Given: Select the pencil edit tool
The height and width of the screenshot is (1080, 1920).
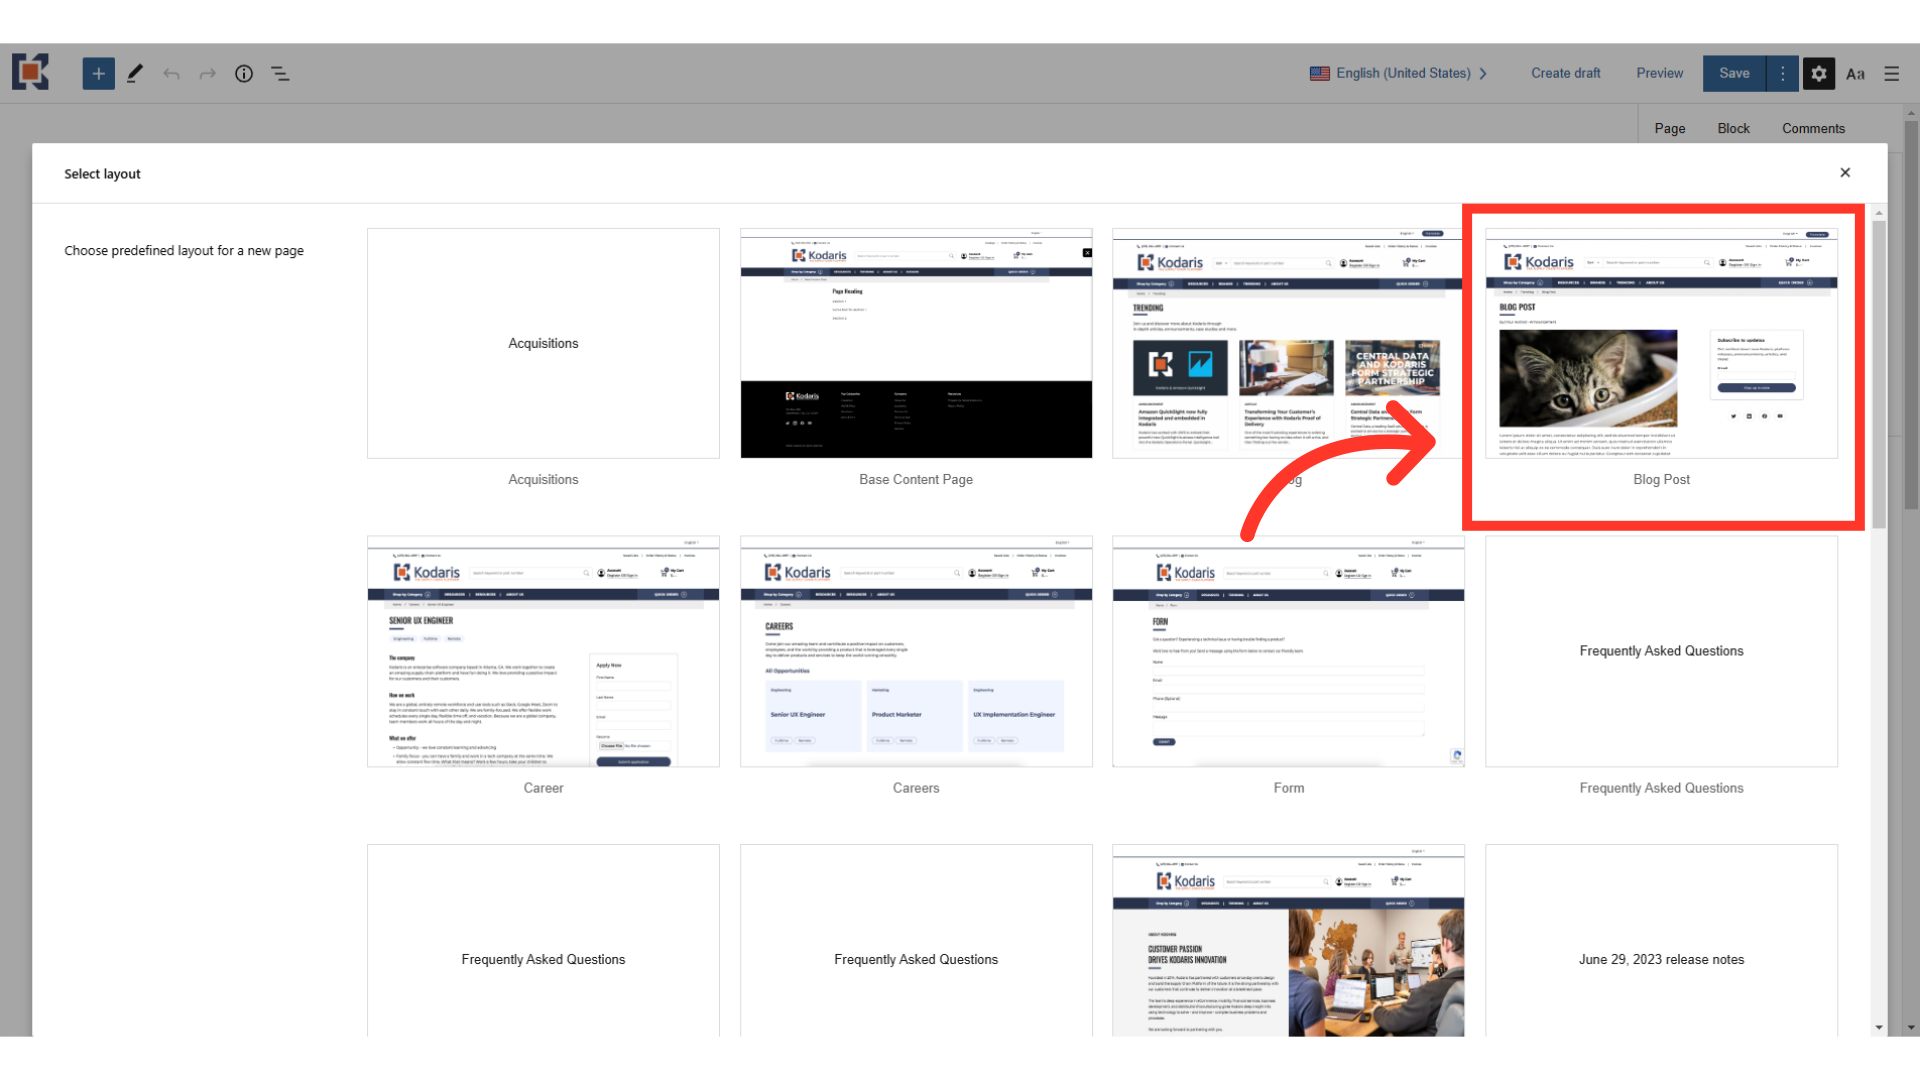Looking at the screenshot, I should click(135, 73).
